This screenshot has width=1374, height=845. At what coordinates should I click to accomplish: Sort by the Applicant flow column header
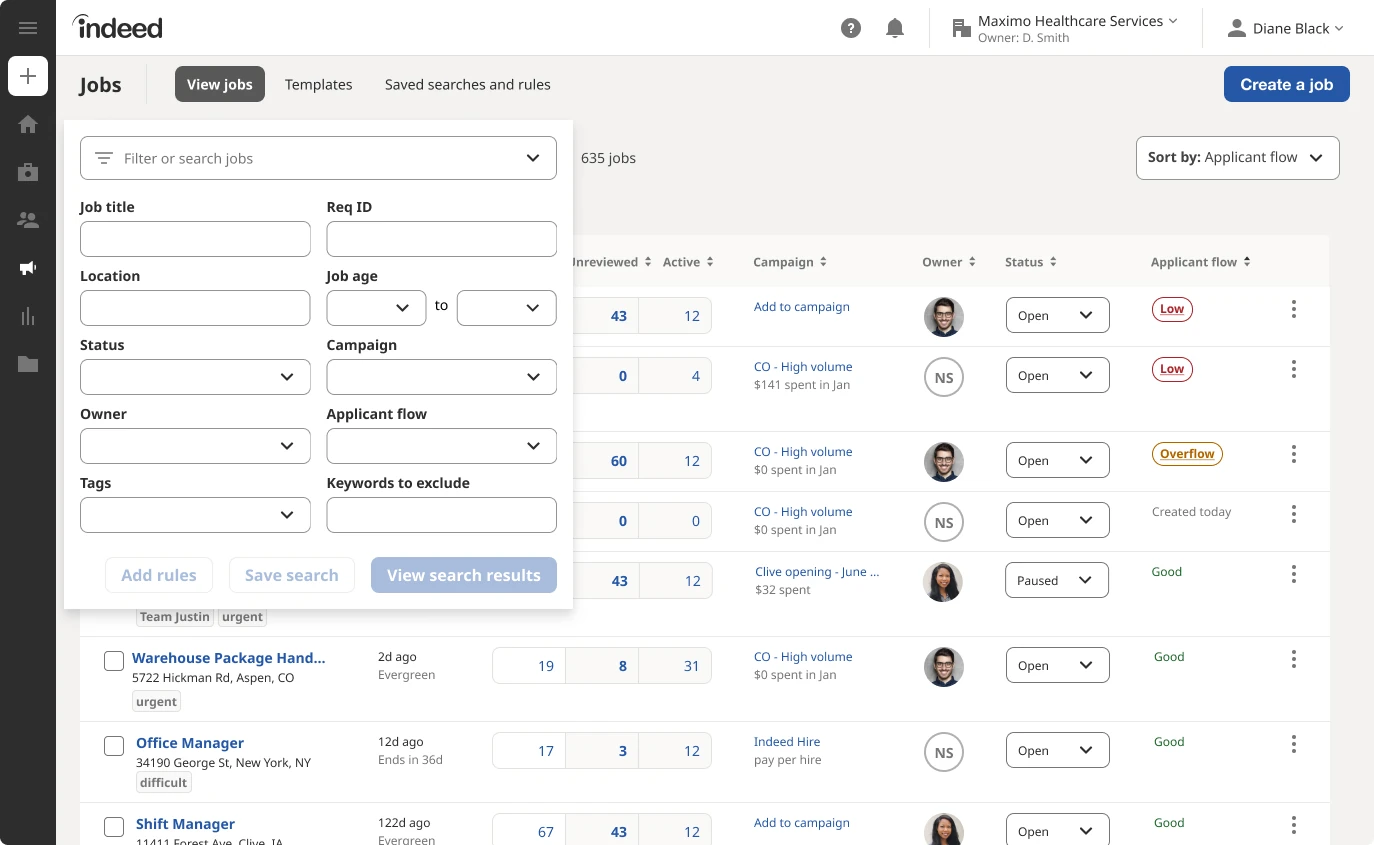click(1200, 262)
